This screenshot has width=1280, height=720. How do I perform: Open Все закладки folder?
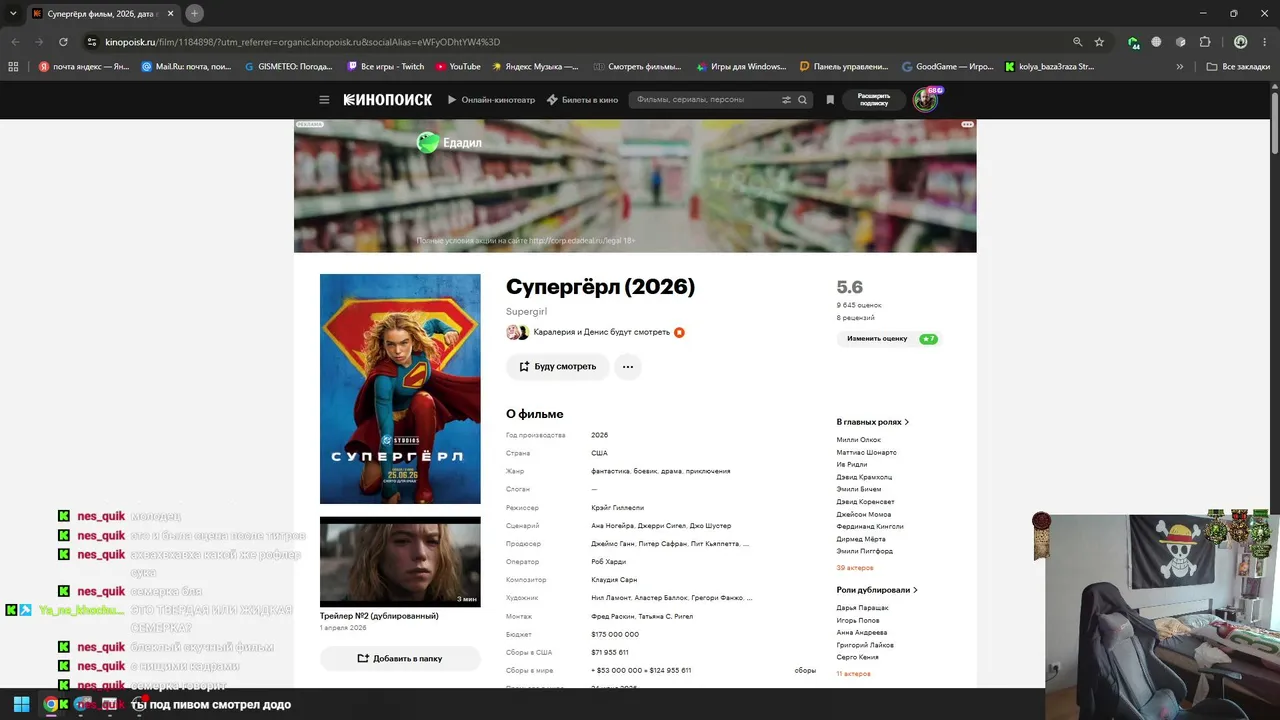[x=1238, y=67]
